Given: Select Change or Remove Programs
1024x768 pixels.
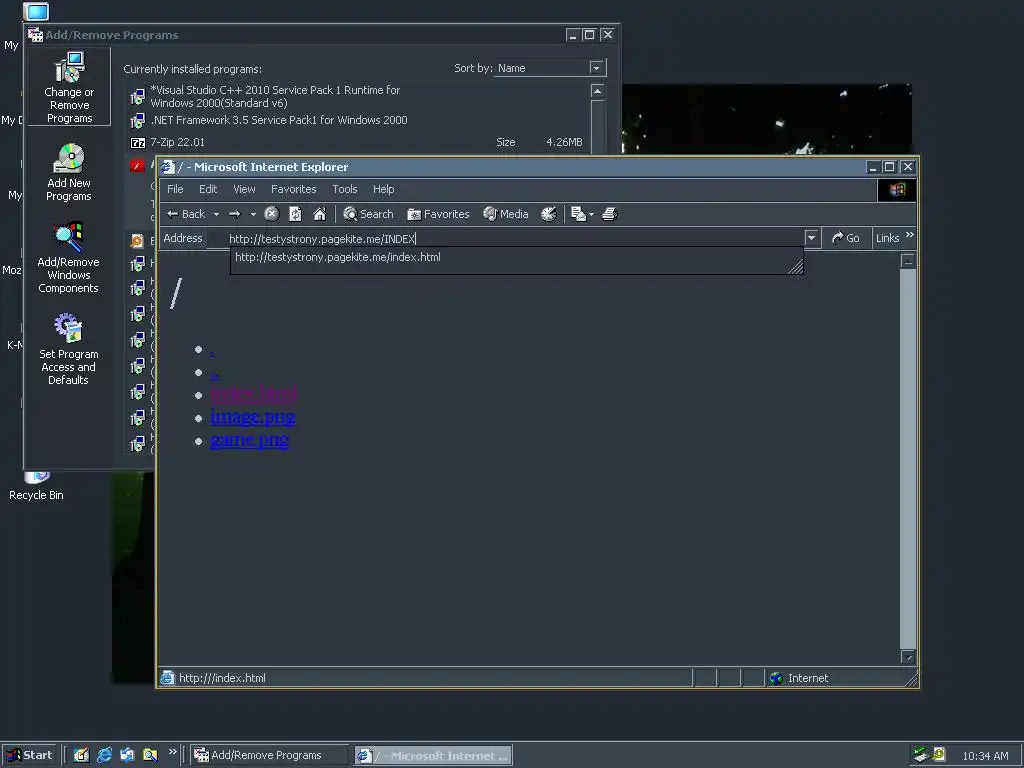Looking at the screenshot, I should [69, 88].
